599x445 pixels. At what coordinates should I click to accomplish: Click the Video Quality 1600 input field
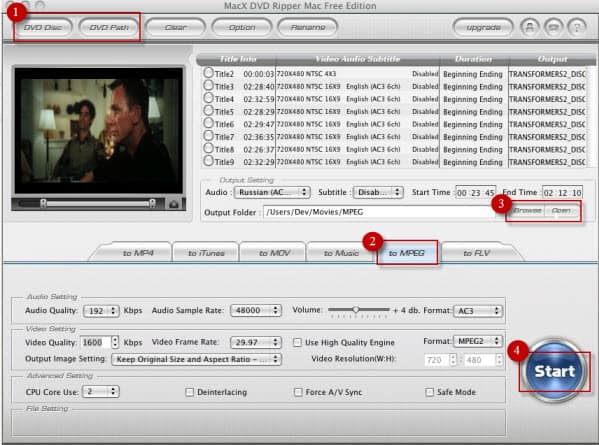click(96, 342)
